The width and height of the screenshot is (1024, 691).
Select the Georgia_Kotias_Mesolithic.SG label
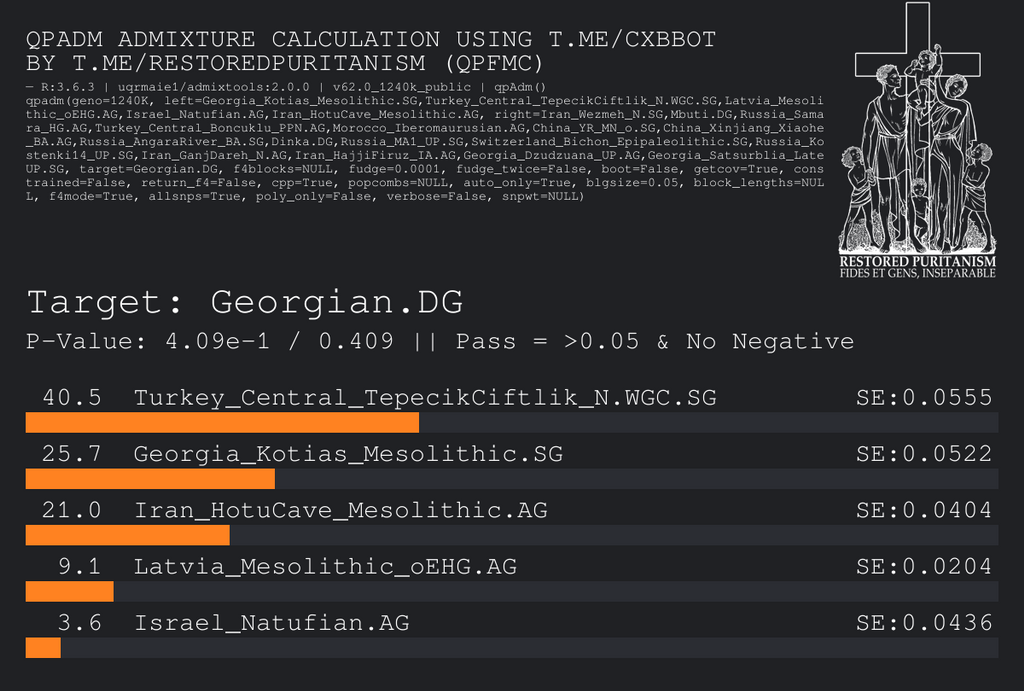348,454
